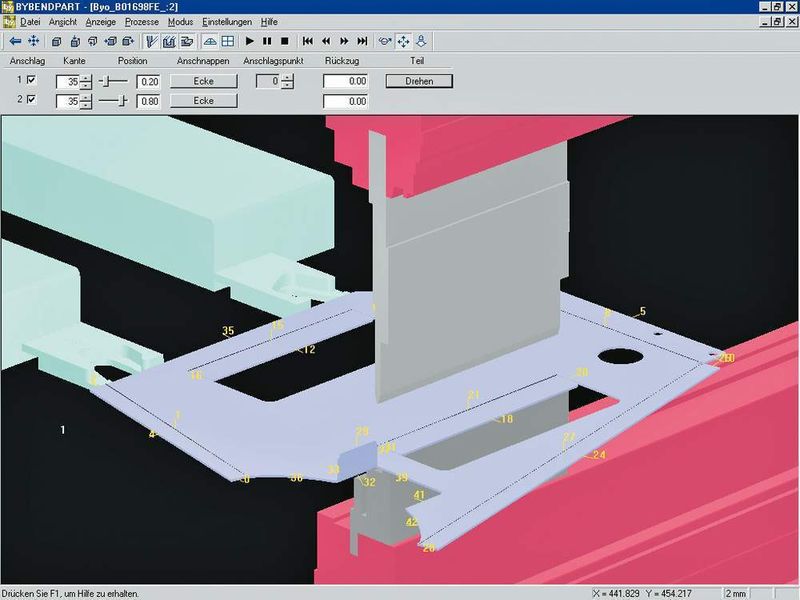Click the Kante field for Anschlag 2
Viewport: 800px width, 600px height.
coord(68,102)
